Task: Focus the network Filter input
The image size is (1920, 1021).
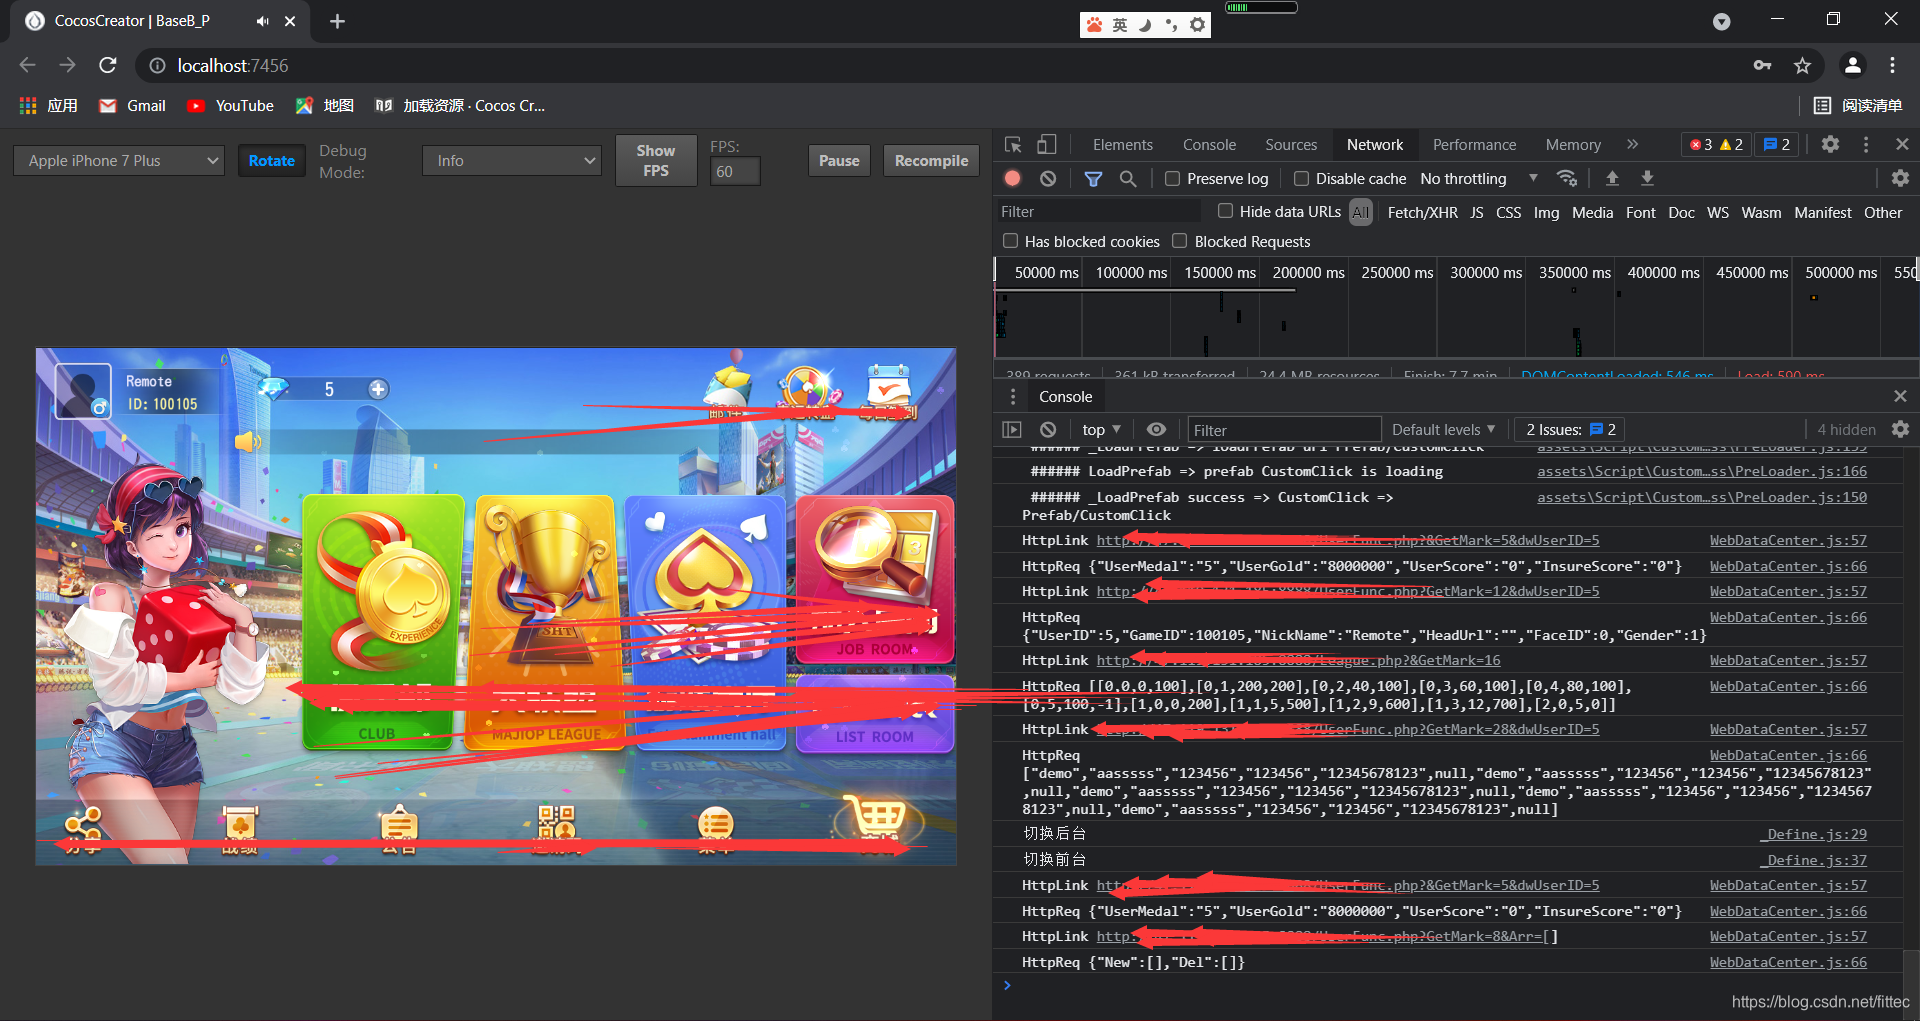Action: click(x=1098, y=211)
